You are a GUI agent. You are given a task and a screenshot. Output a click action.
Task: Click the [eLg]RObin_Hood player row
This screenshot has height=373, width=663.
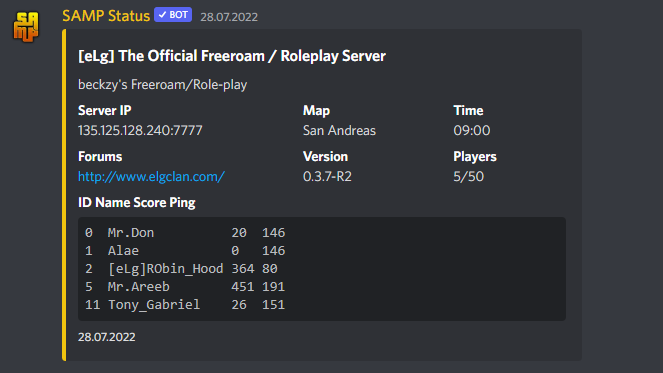181,269
